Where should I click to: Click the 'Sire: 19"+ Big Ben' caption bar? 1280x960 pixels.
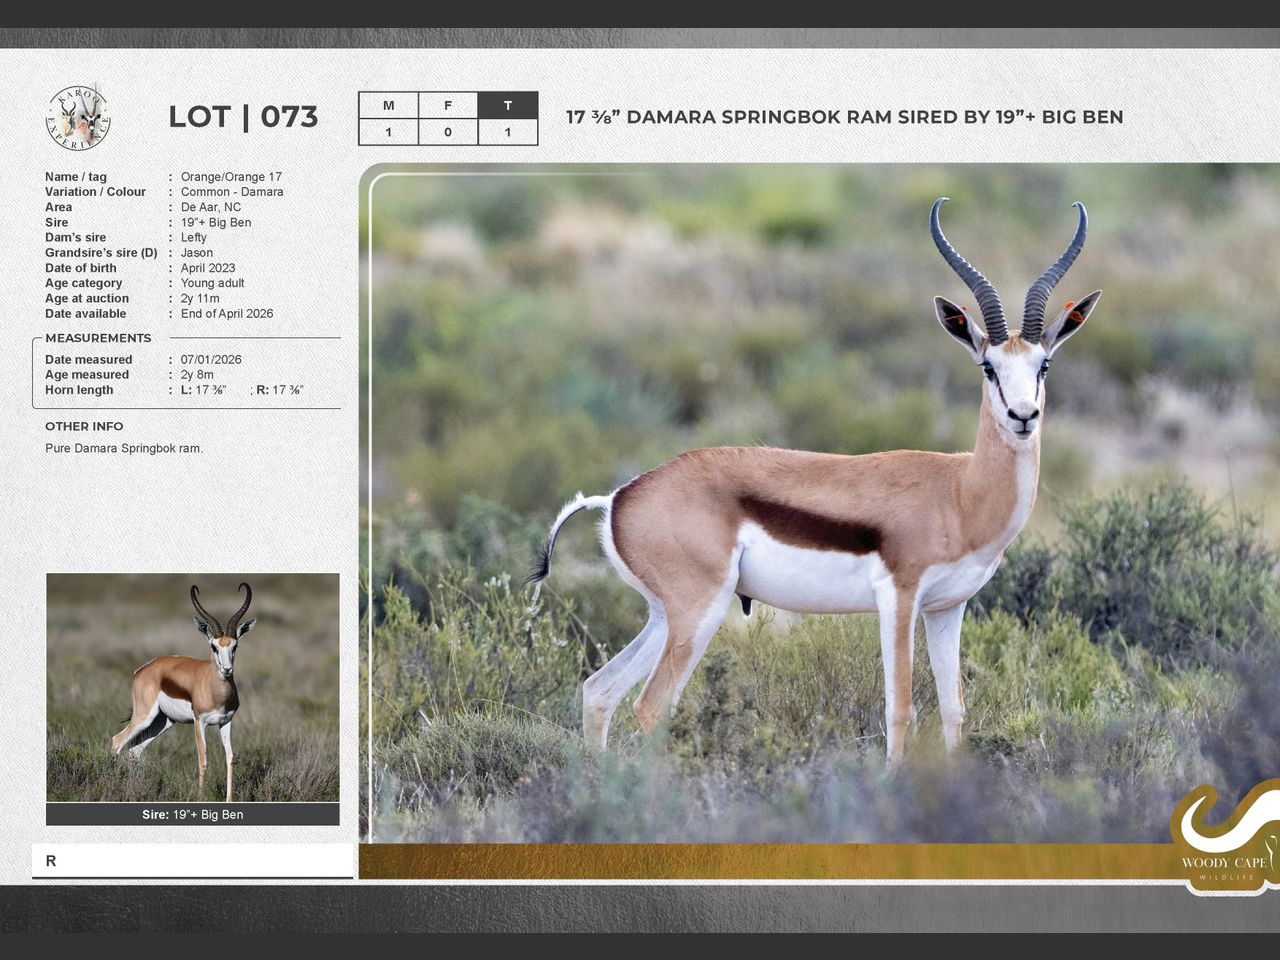click(x=192, y=814)
